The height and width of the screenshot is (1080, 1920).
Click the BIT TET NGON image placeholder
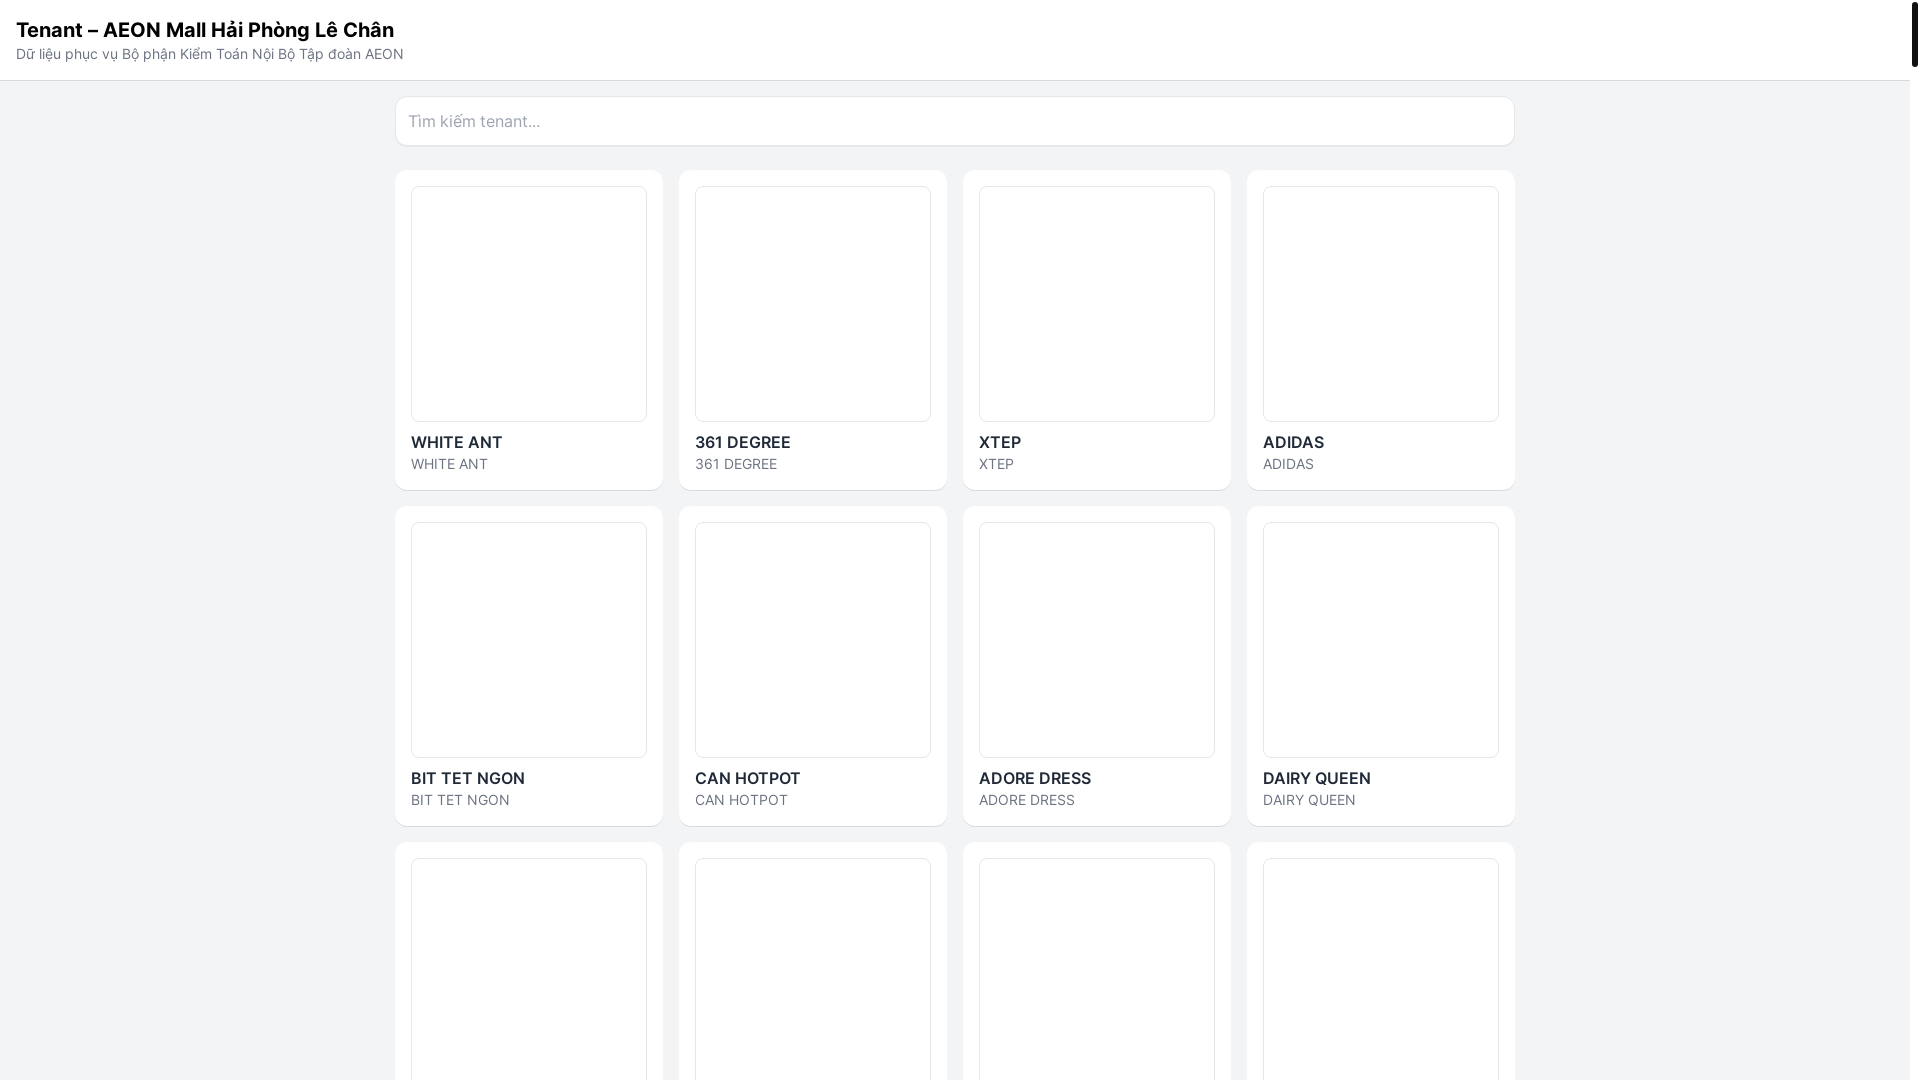point(528,639)
